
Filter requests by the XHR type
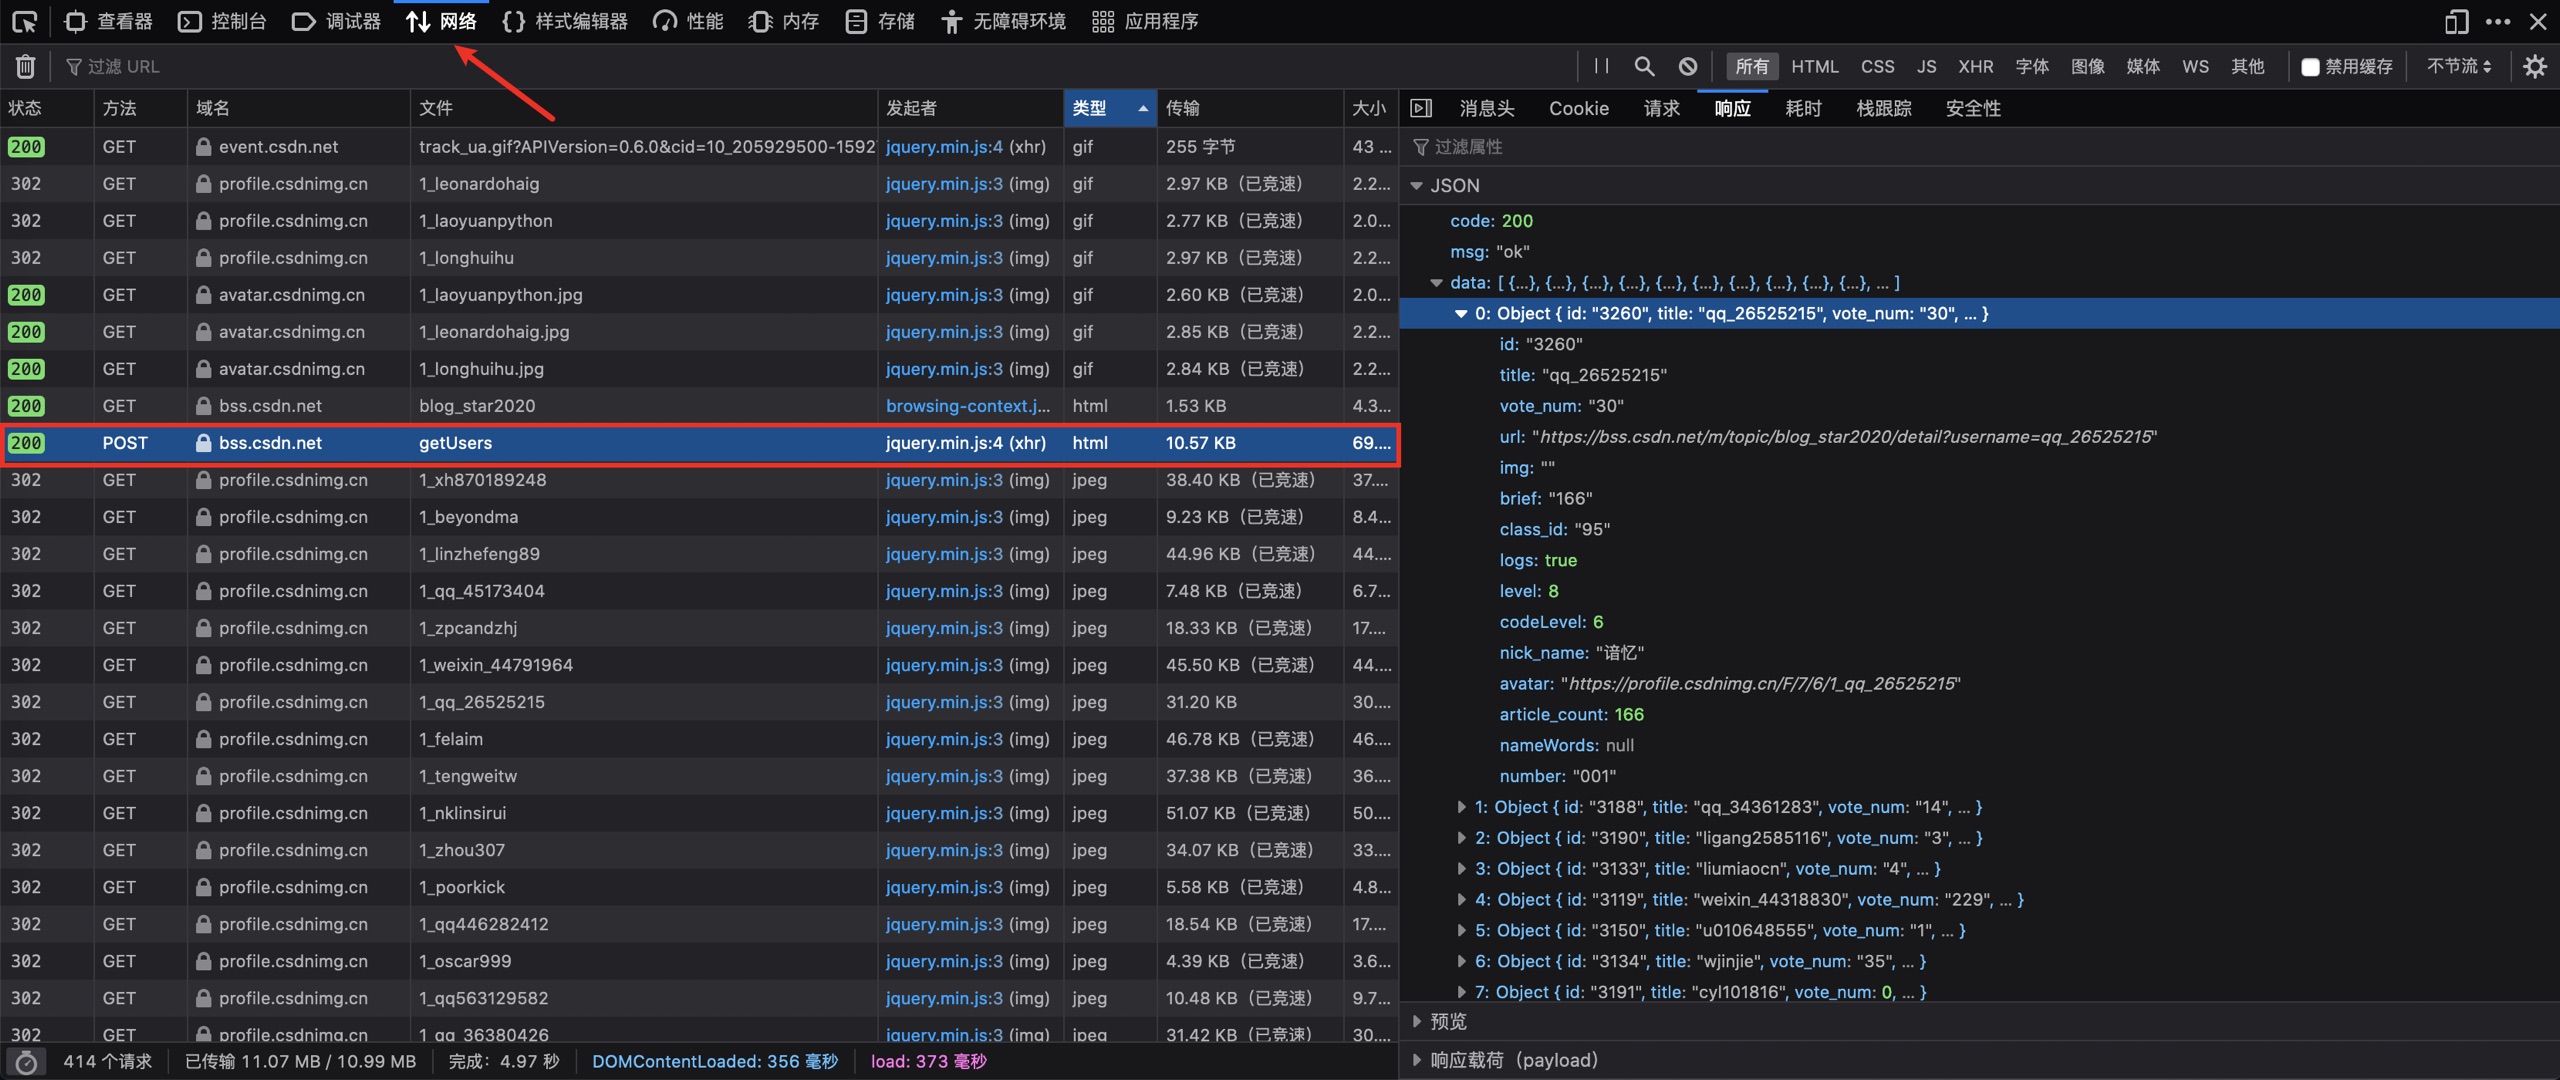click(1975, 66)
